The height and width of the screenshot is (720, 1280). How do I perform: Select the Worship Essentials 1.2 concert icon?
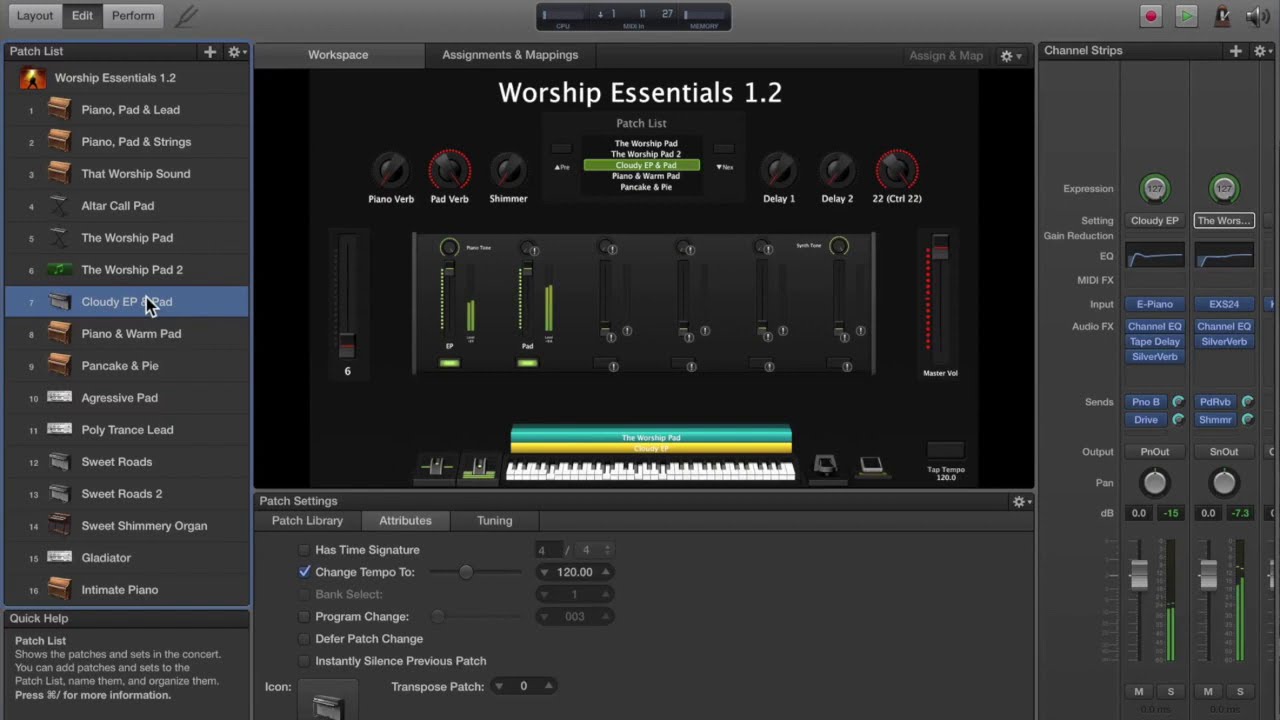[33, 78]
